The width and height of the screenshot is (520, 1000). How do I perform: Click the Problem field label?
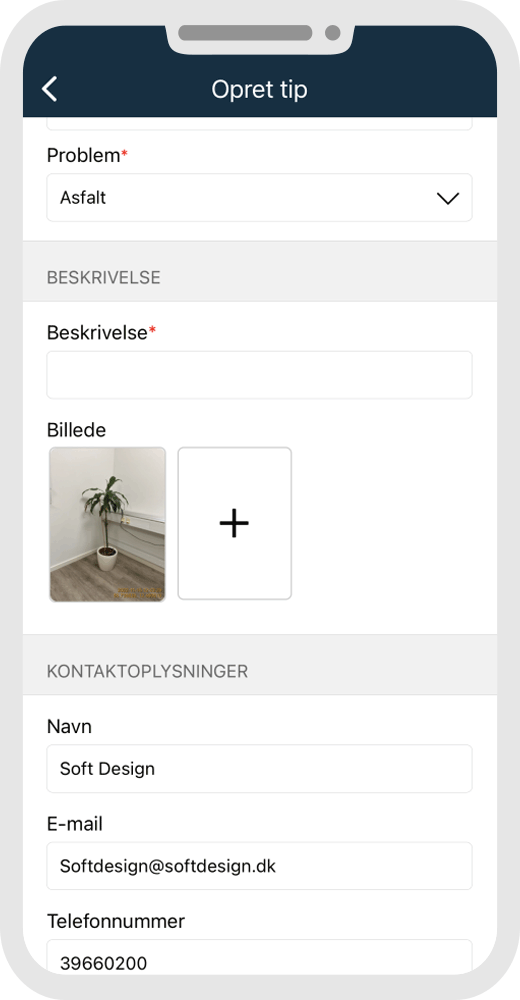pyautogui.click(x=83, y=155)
